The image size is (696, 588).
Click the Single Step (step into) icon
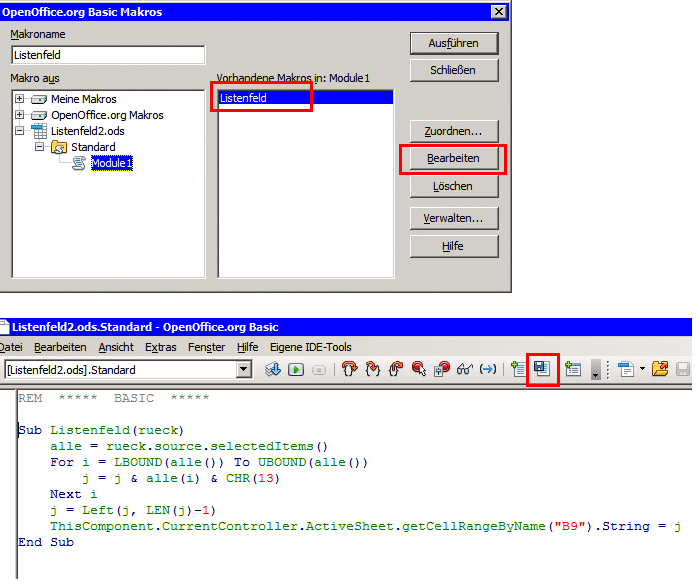(x=372, y=369)
